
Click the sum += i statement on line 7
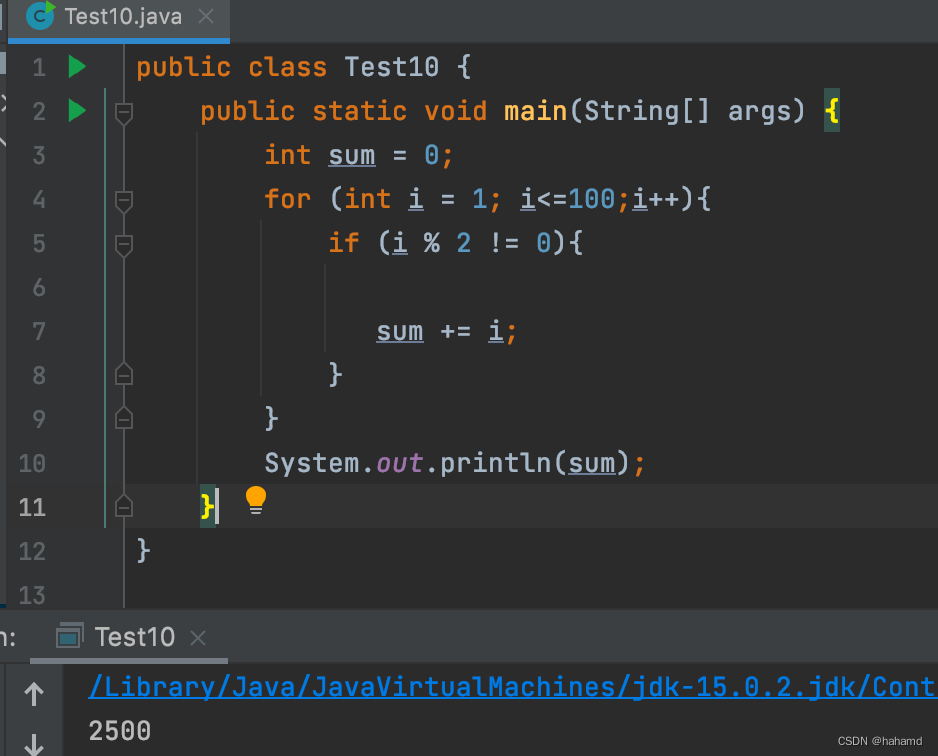tap(446, 331)
